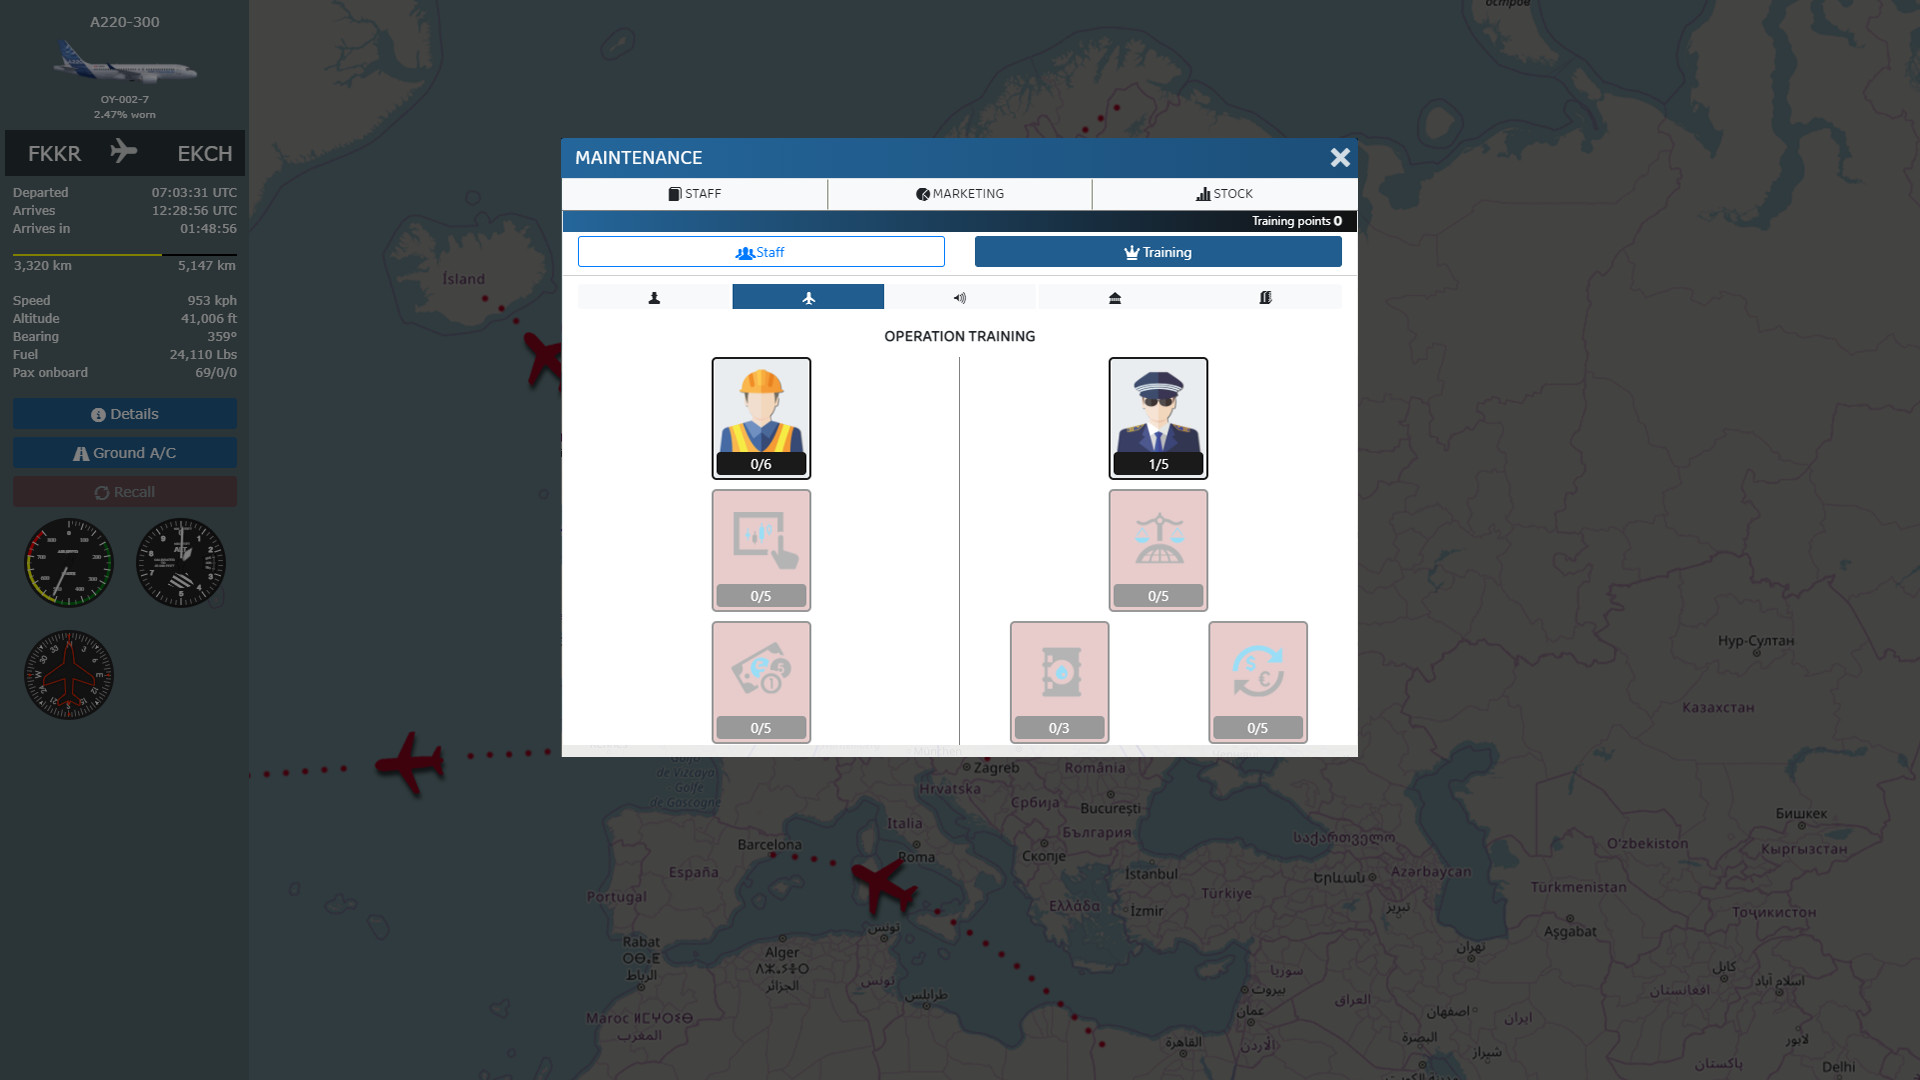
Task: Select the ground engineer training card
Action: click(x=761, y=418)
